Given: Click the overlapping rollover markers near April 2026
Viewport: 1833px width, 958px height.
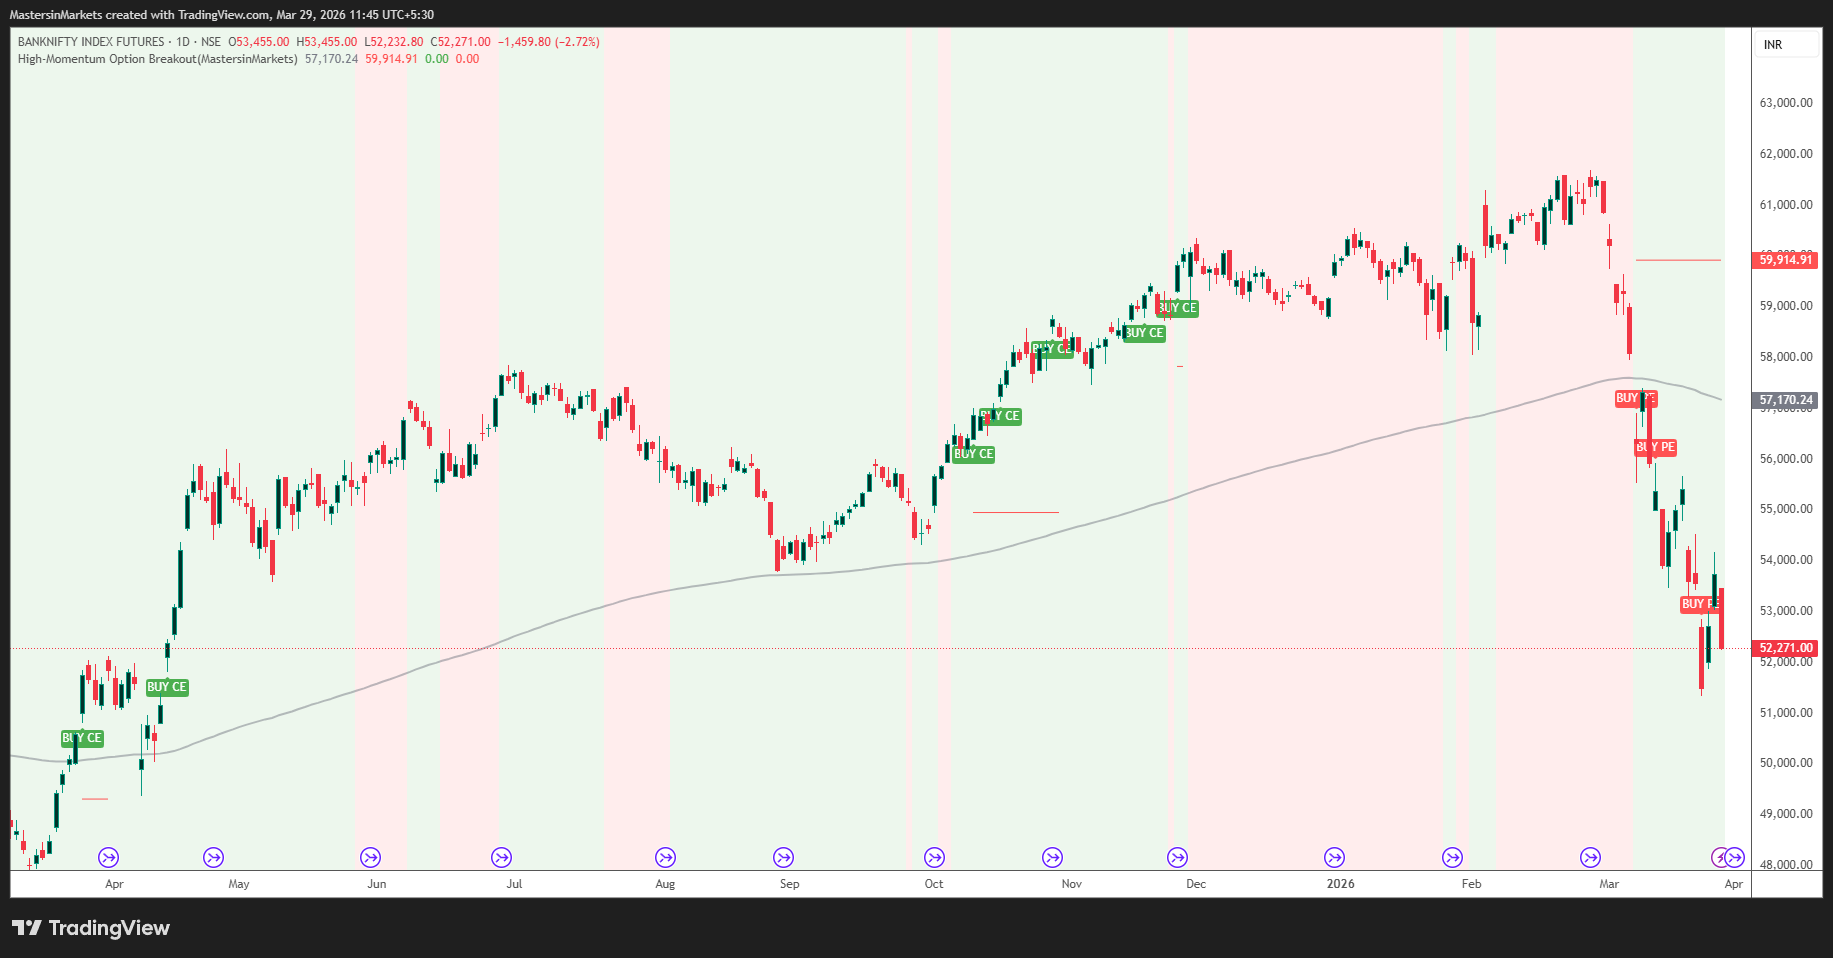Looking at the screenshot, I should (1726, 857).
